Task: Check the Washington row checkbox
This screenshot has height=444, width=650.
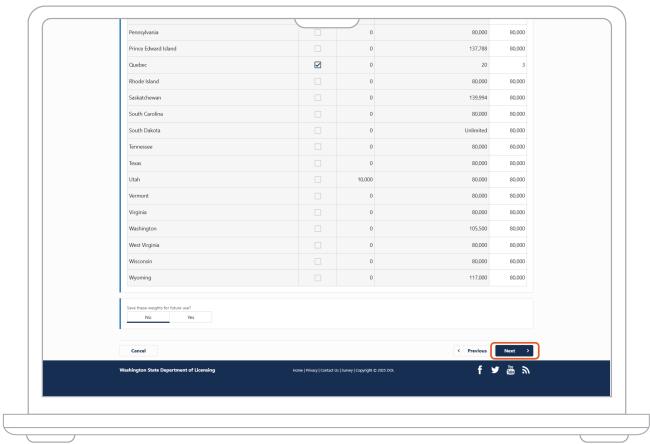Action: (318, 228)
